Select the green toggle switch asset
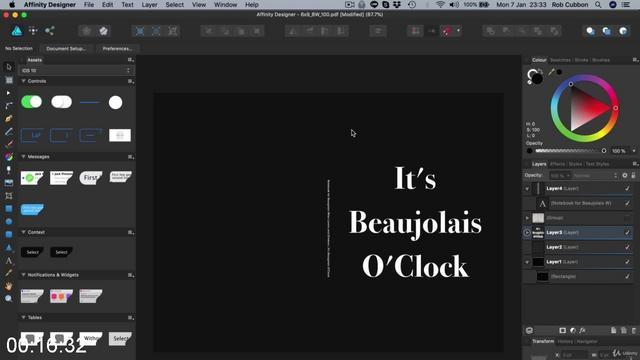Viewport: 640px width, 360px height. coord(31,102)
